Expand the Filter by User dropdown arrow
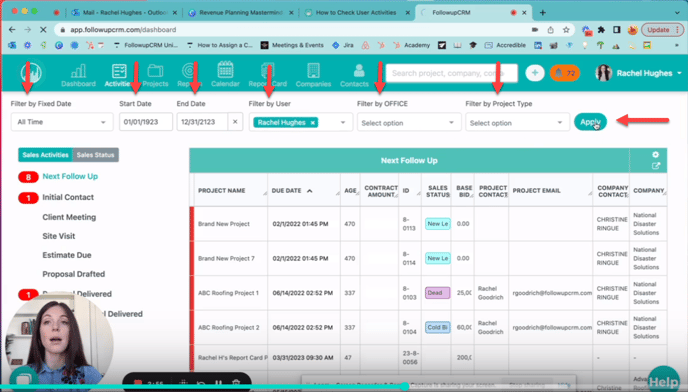 click(x=343, y=122)
